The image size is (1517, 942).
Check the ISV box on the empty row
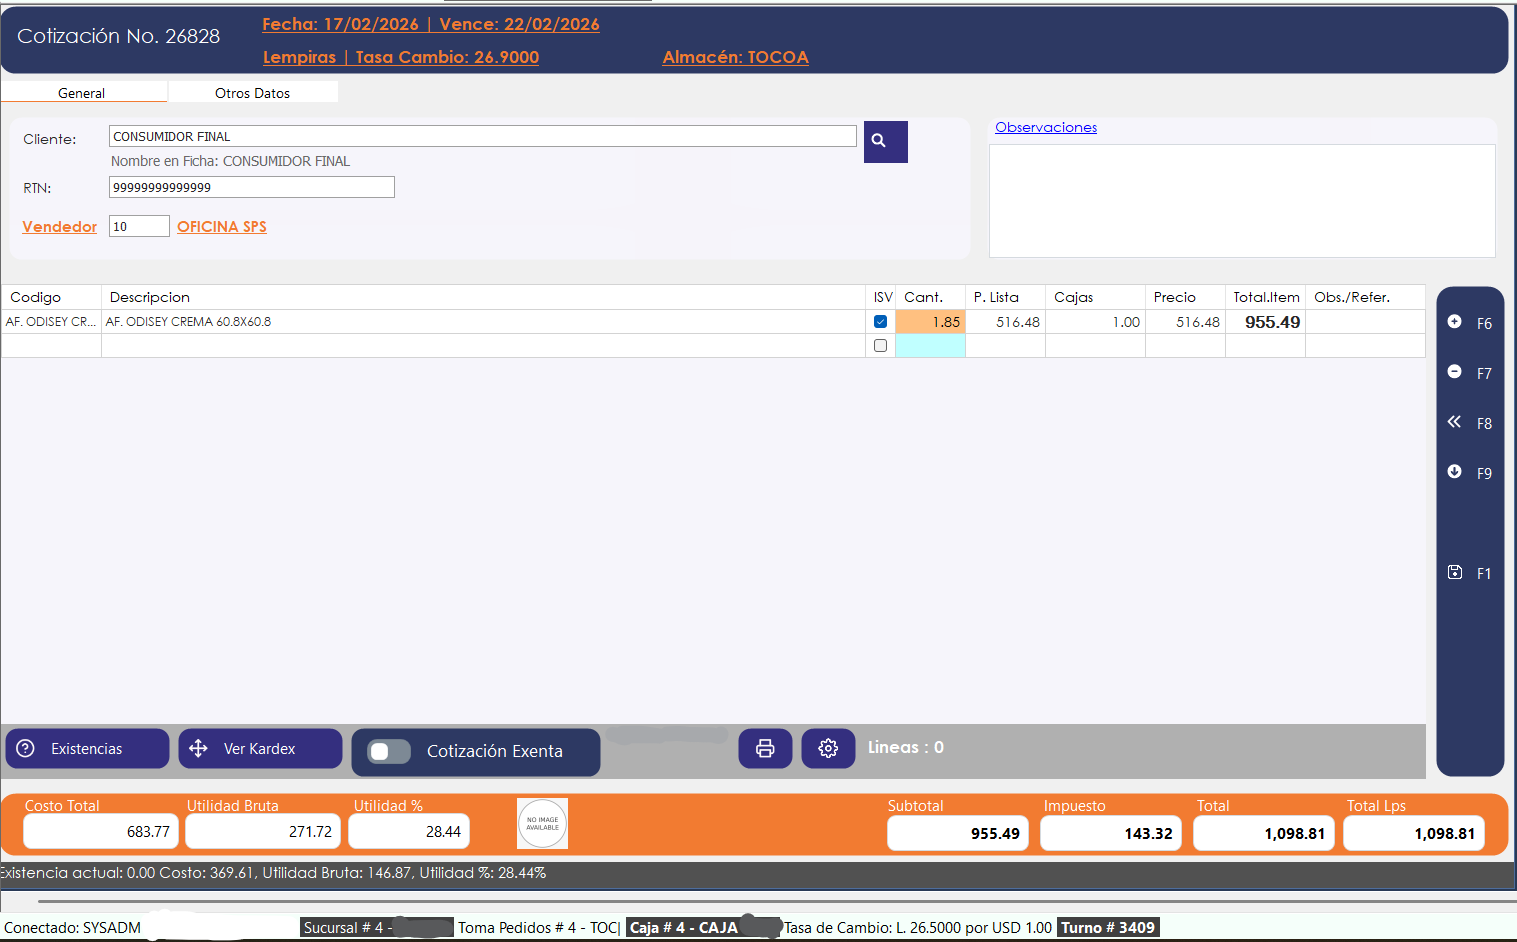click(x=880, y=346)
